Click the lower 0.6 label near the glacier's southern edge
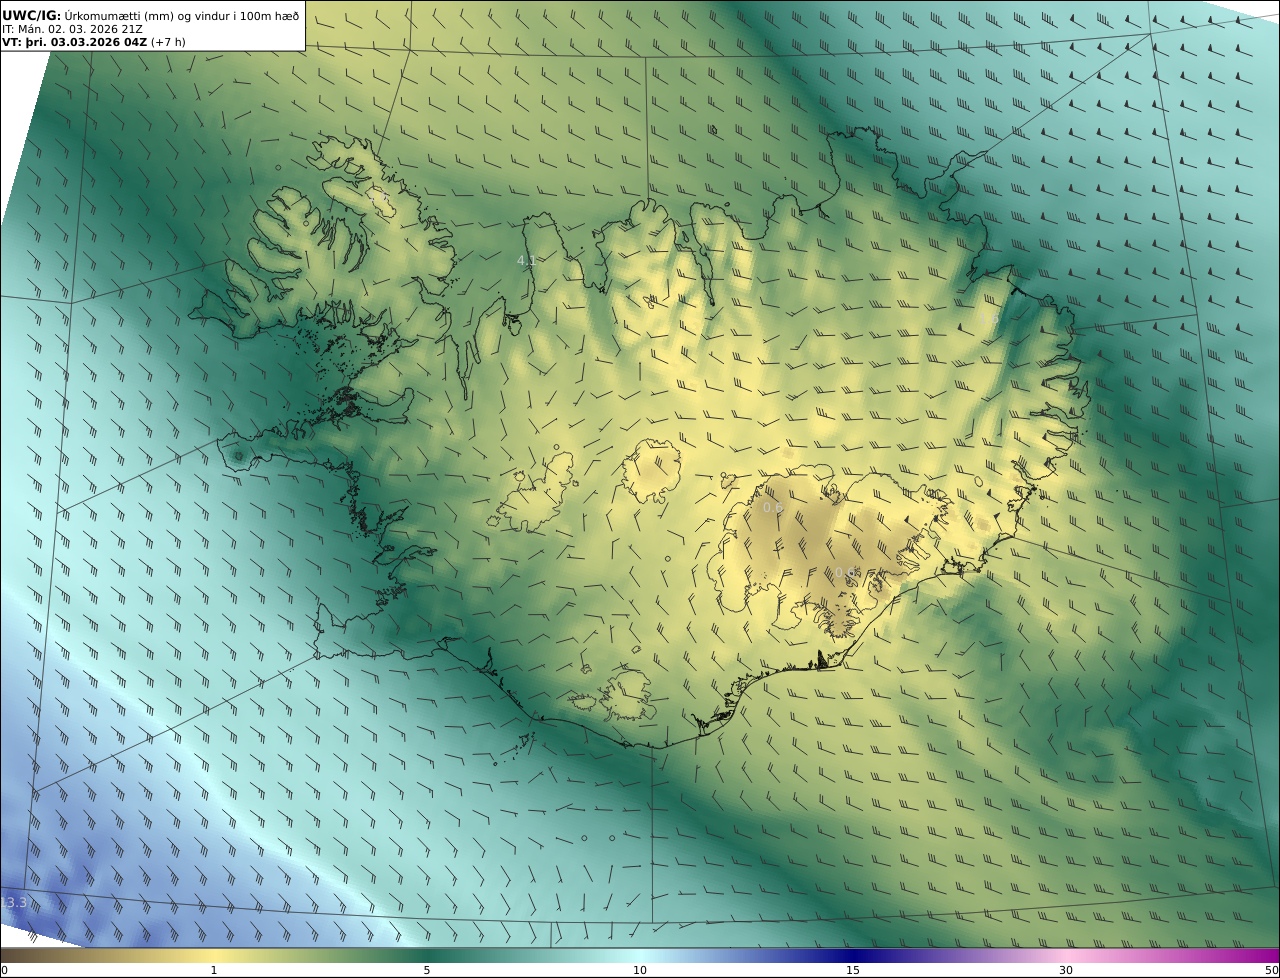Viewport: 1280px width, 978px height. coord(847,573)
